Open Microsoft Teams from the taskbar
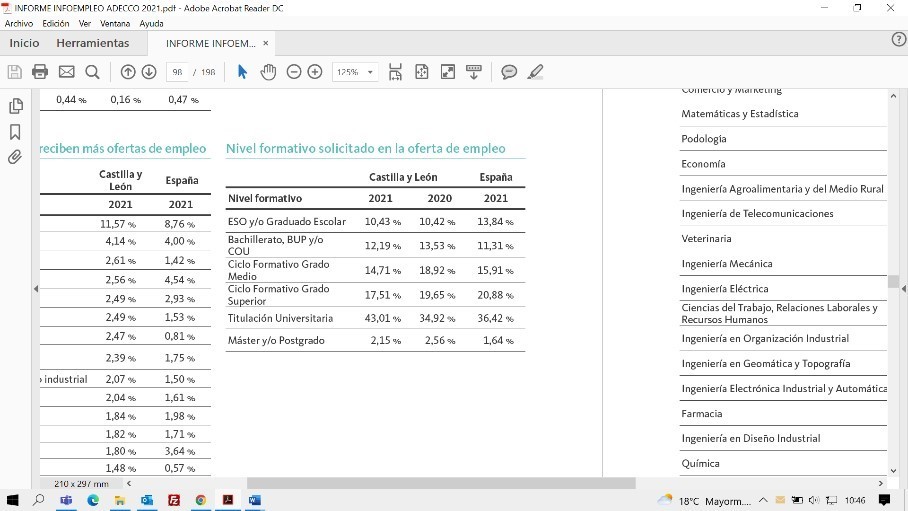 pyautogui.click(x=66, y=500)
